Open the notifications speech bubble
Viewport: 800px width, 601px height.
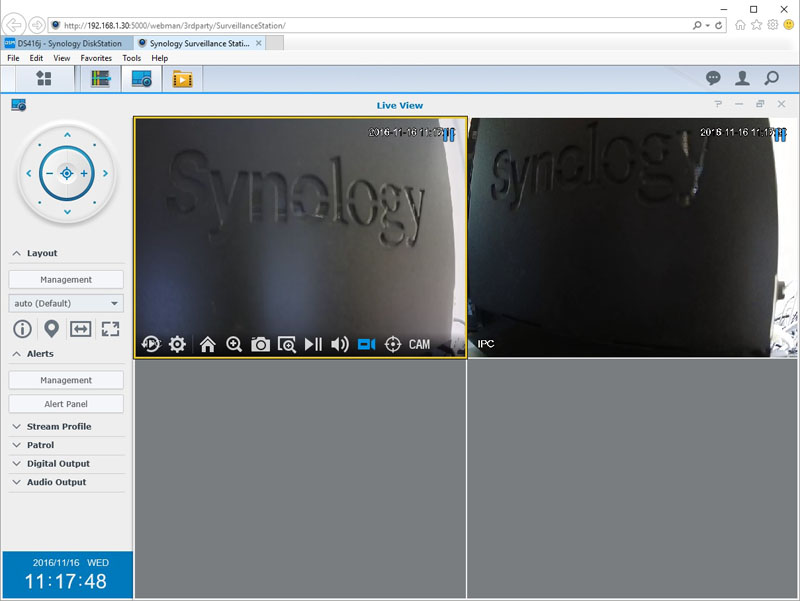pos(713,78)
